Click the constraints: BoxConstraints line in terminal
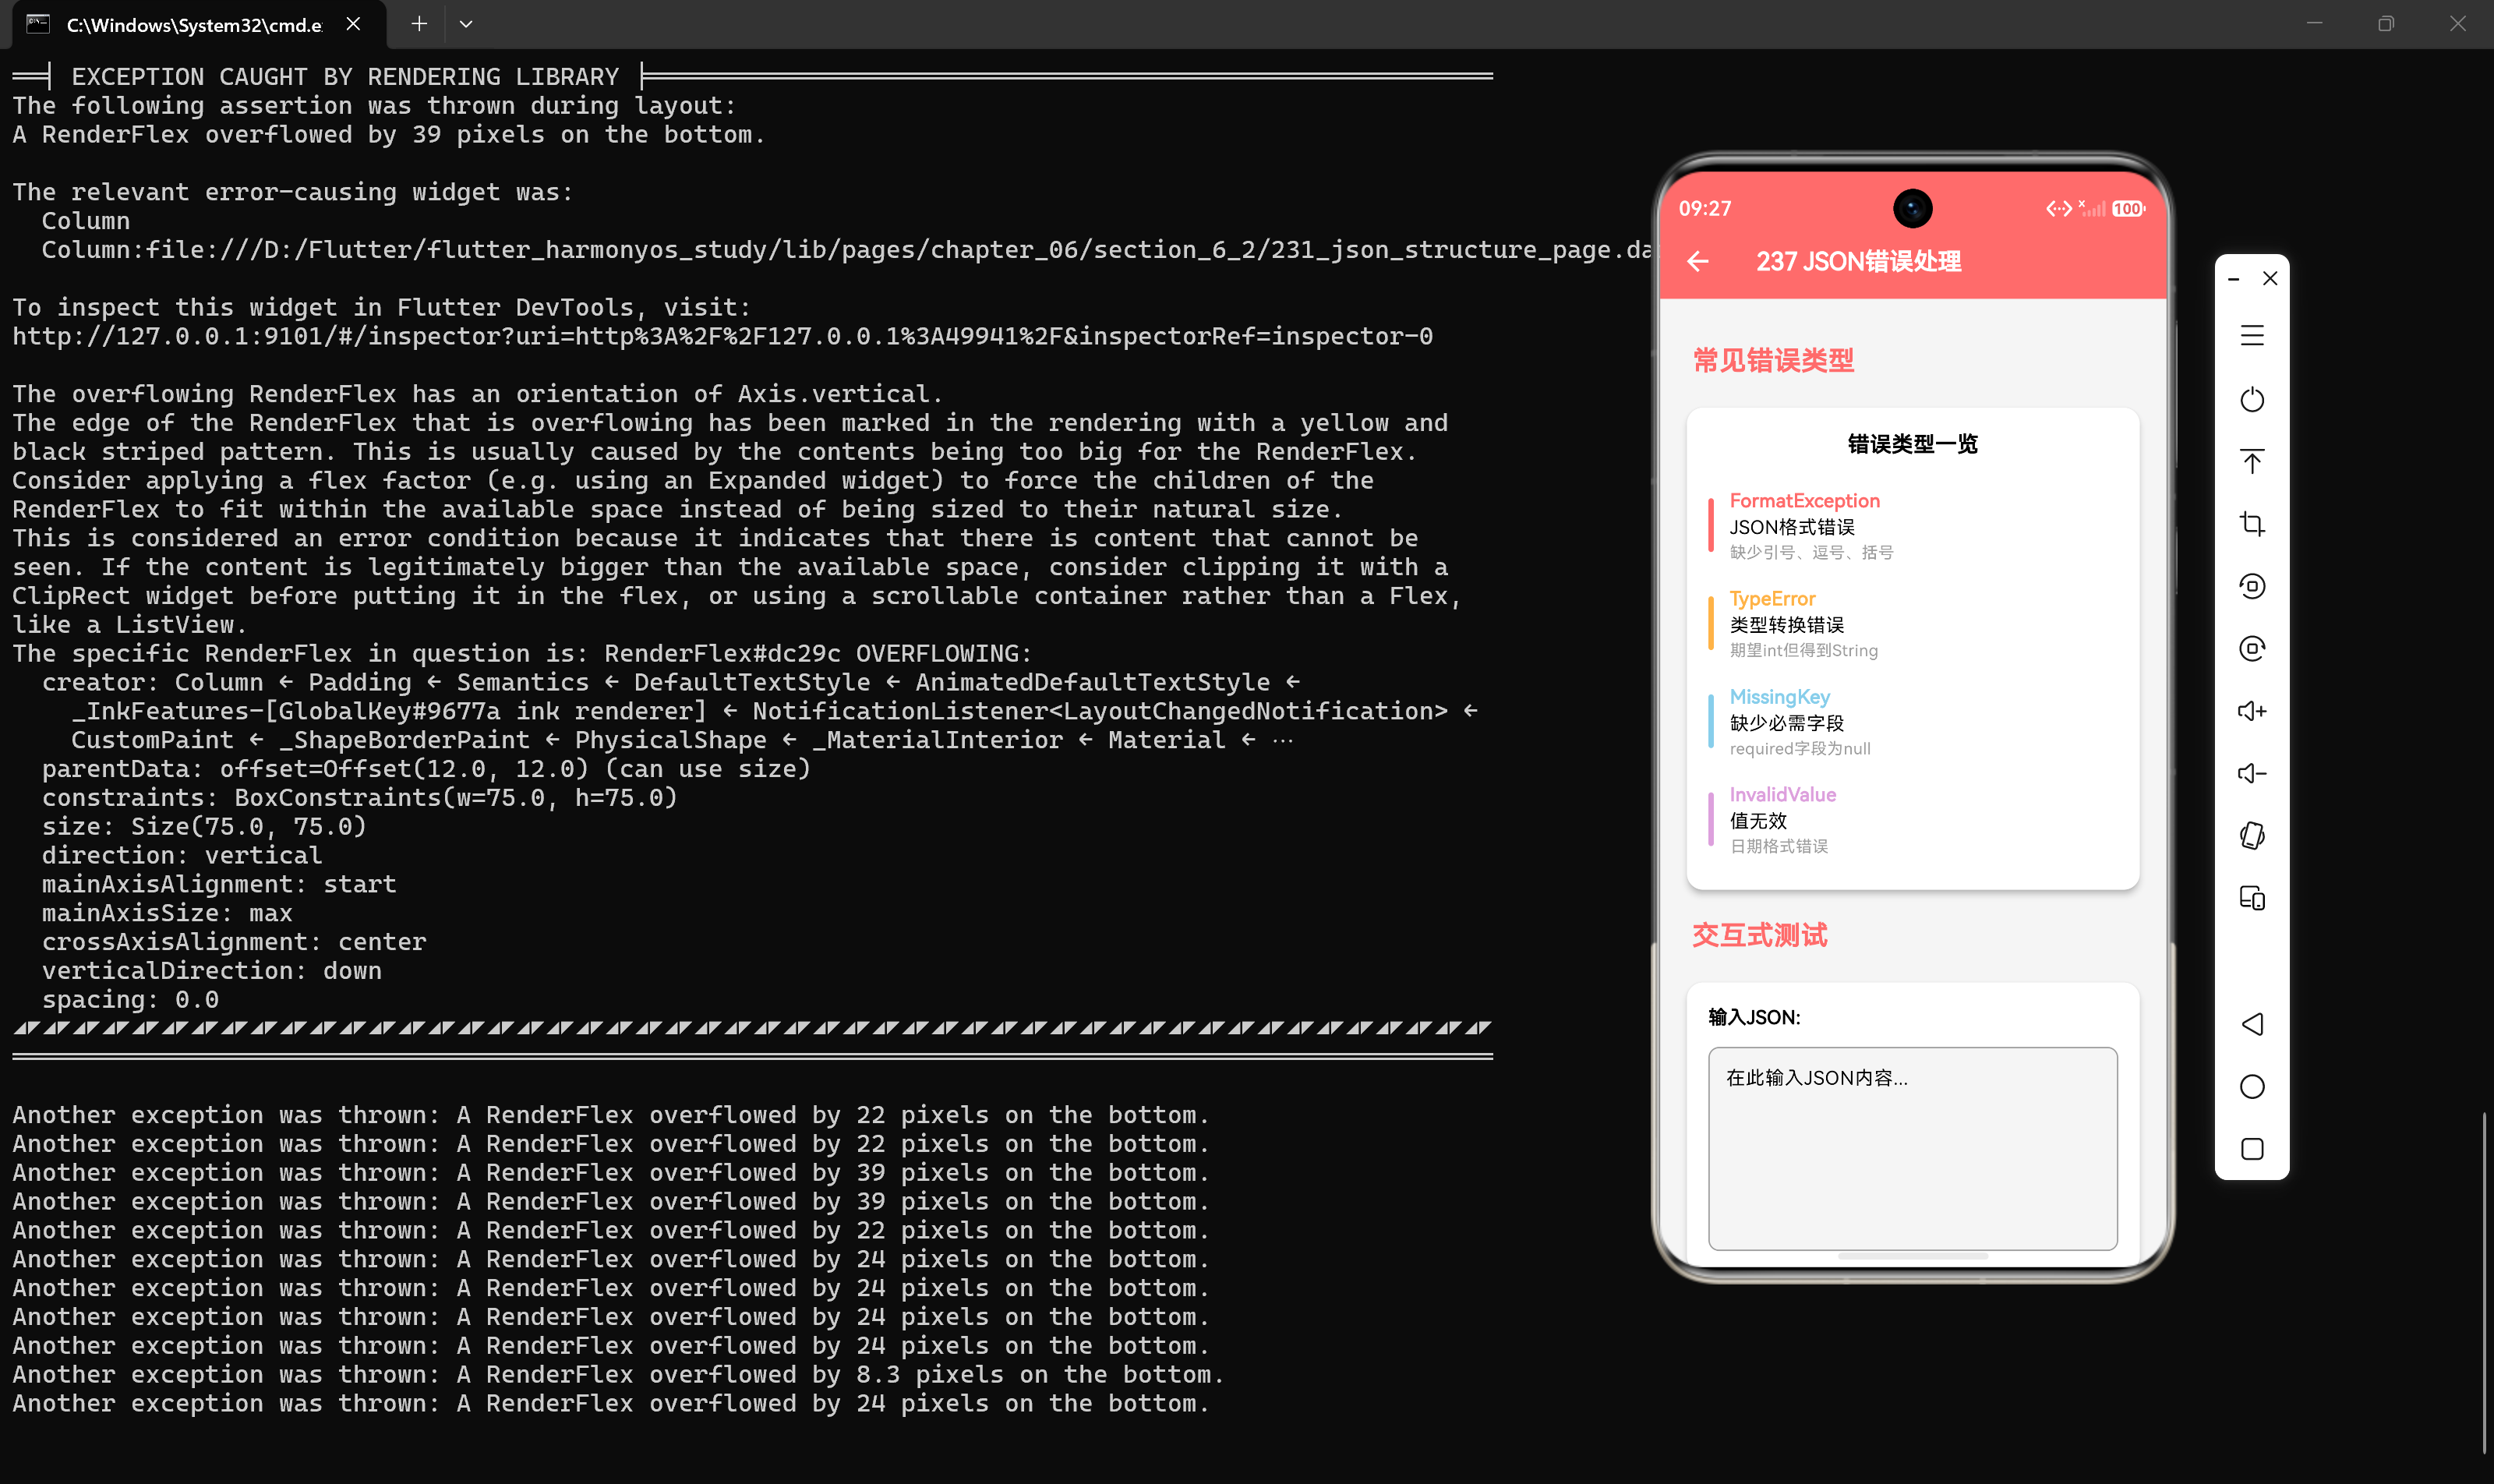The image size is (2494, 1484). (x=360, y=798)
